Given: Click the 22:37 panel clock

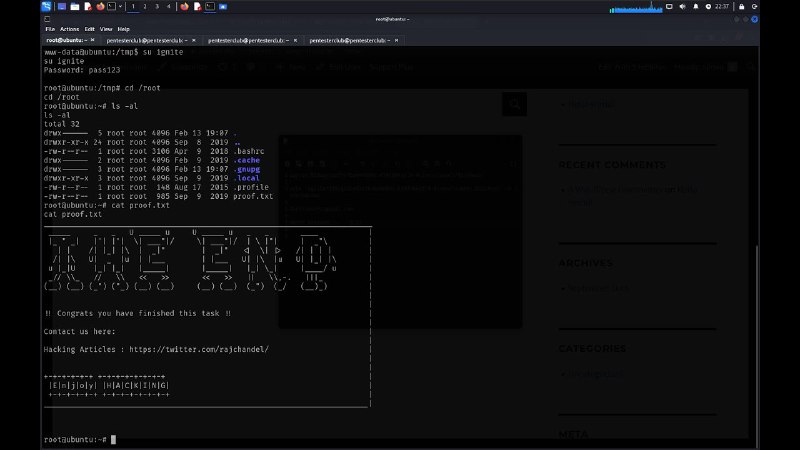Looking at the screenshot, I should [x=722, y=7].
